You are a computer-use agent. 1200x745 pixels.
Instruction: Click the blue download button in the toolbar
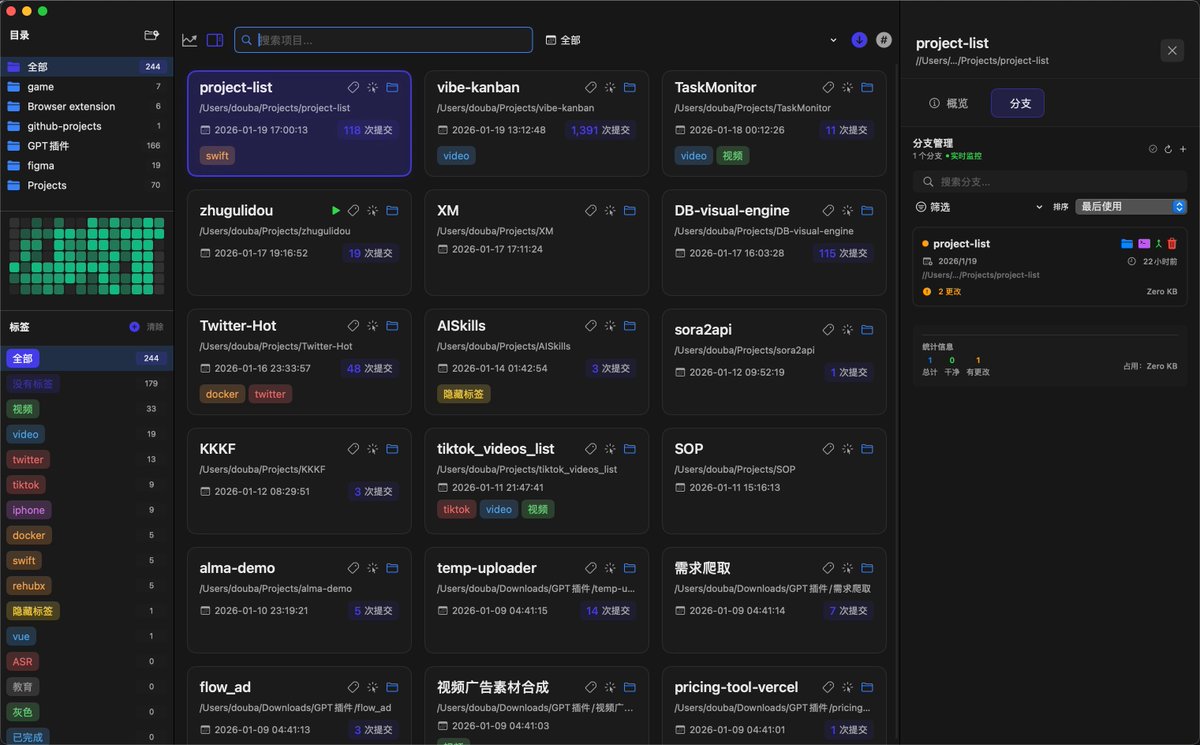coord(859,39)
